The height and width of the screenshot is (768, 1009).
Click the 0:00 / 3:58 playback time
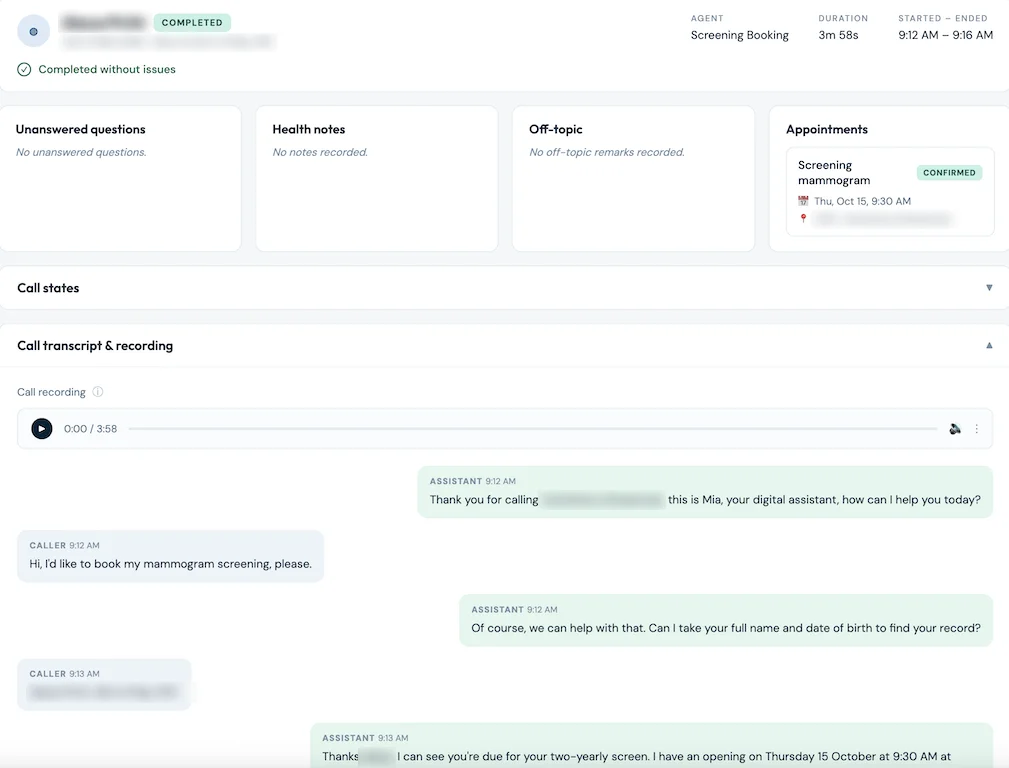91,429
